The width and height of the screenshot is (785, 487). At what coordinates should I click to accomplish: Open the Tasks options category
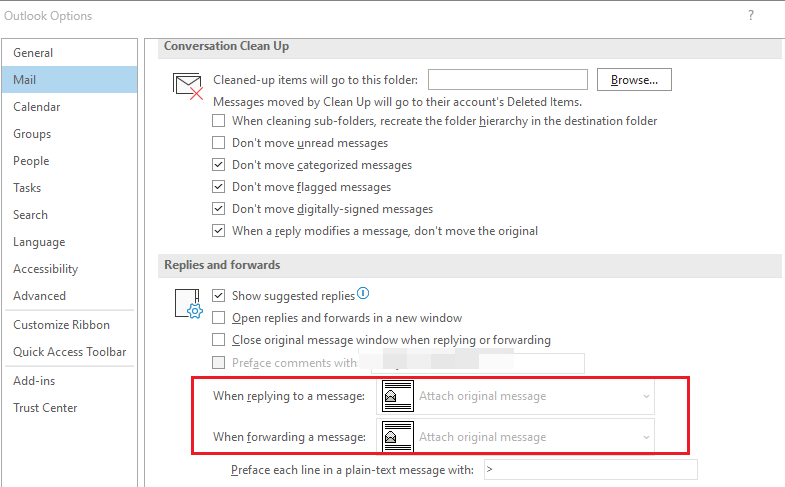69,188
